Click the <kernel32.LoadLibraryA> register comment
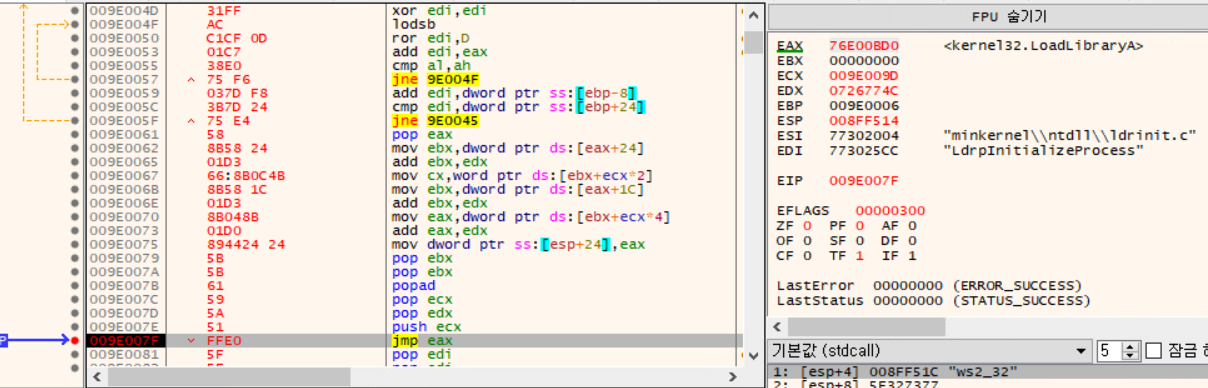The height and width of the screenshot is (388, 1208). [1043, 46]
